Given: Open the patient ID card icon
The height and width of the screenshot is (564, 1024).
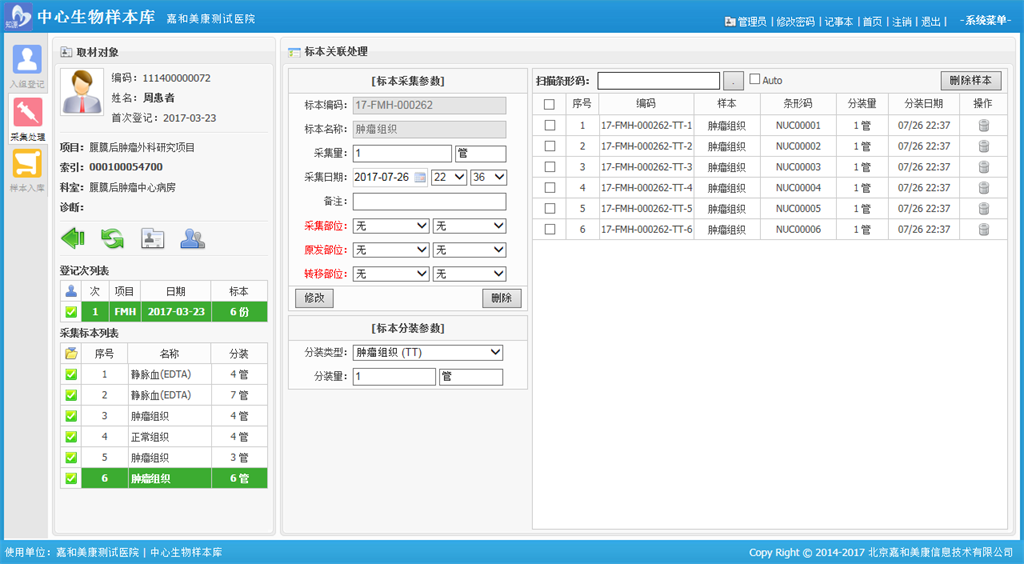Looking at the screenshot, I should (x=152, y=238).
